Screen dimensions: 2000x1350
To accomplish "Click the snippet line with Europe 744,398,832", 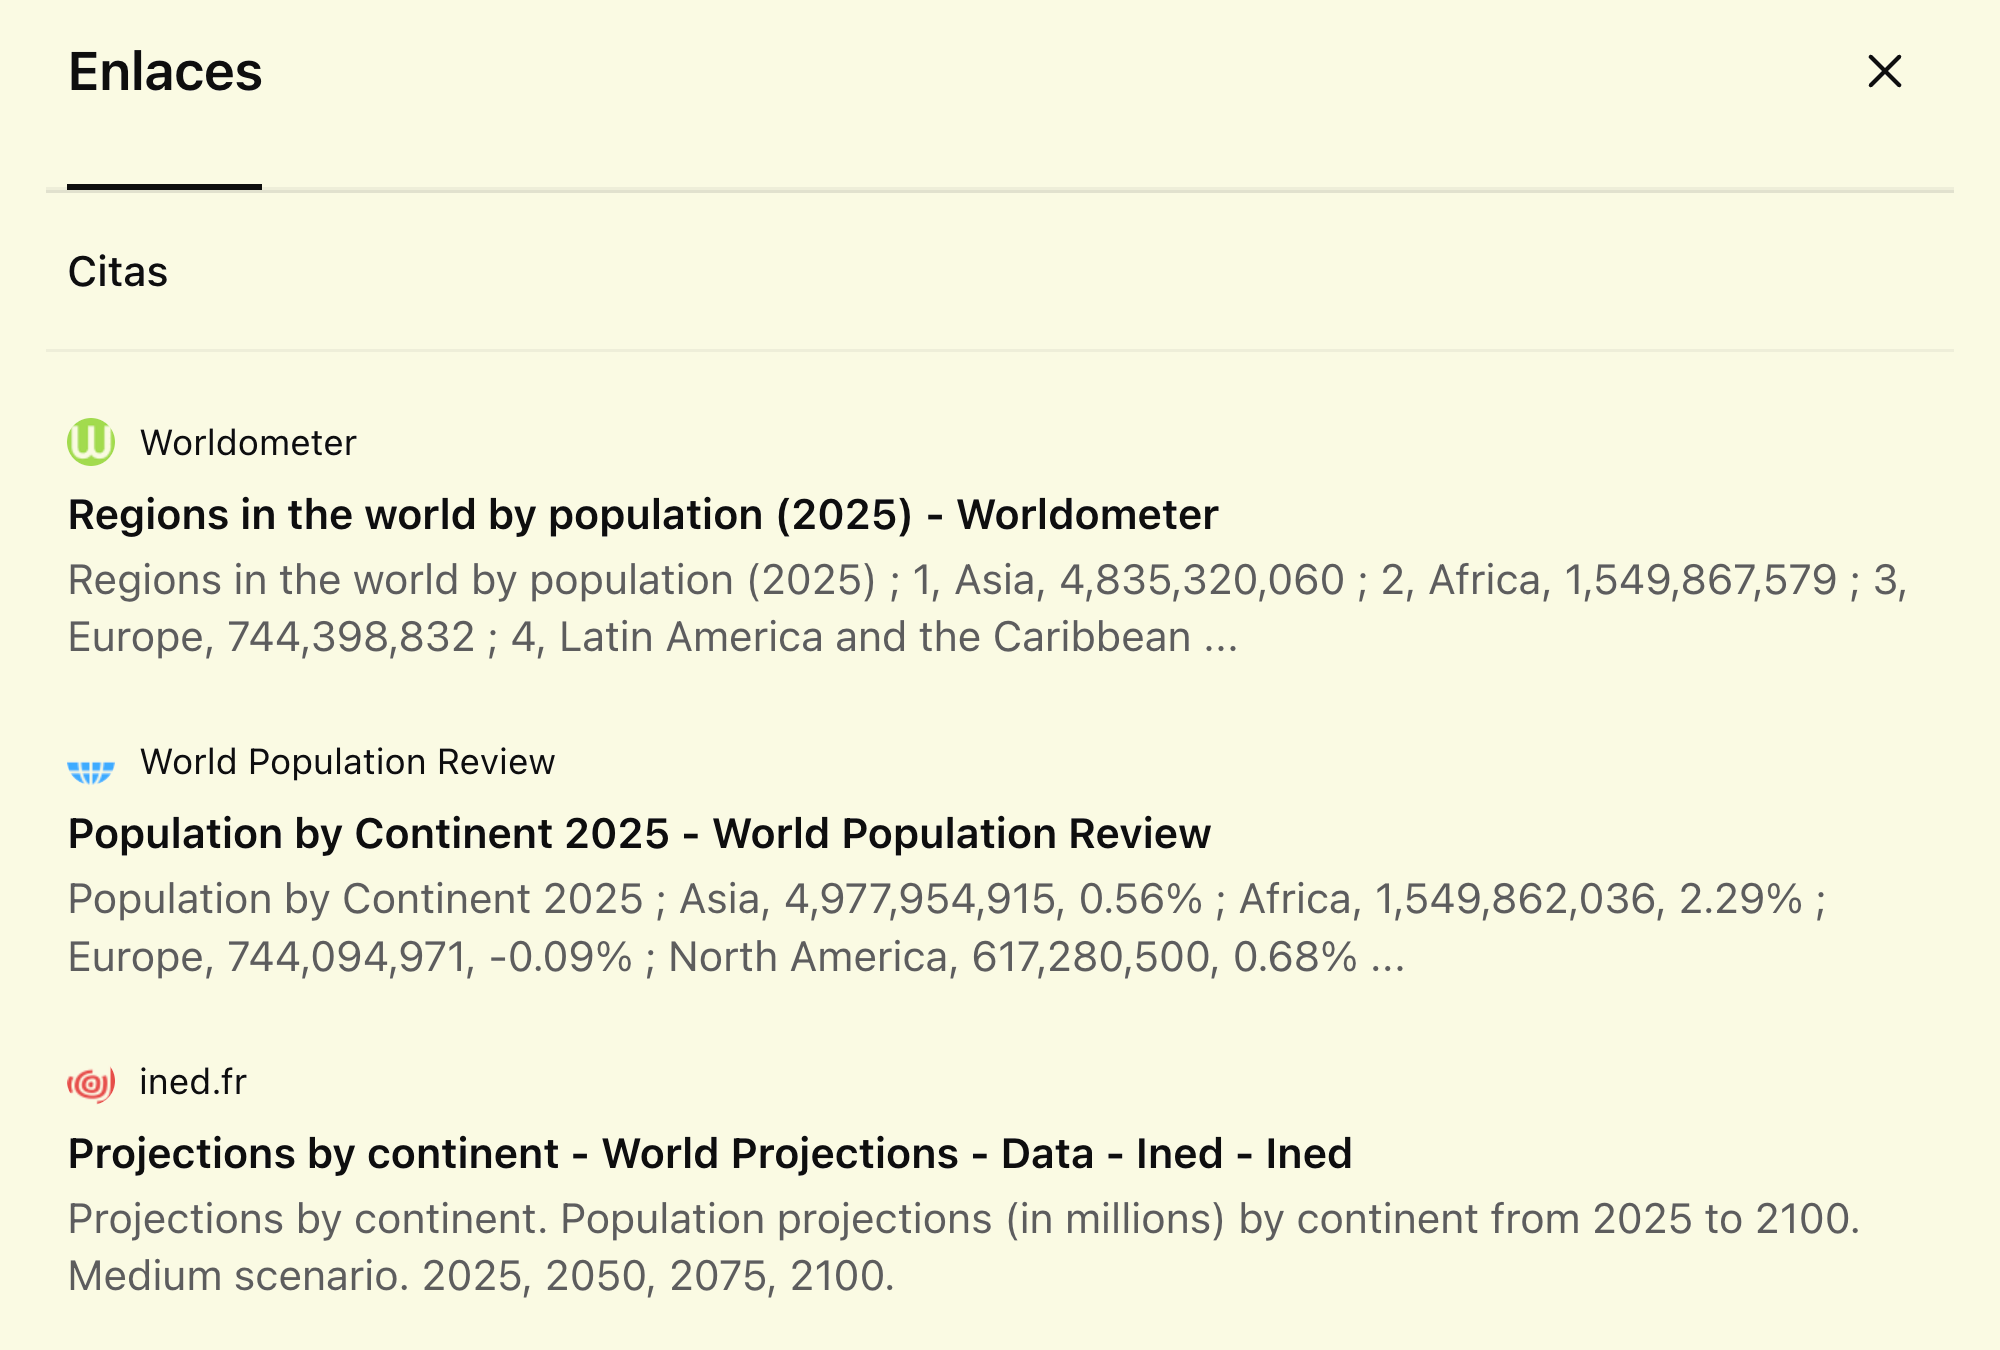I will [653, 638].
